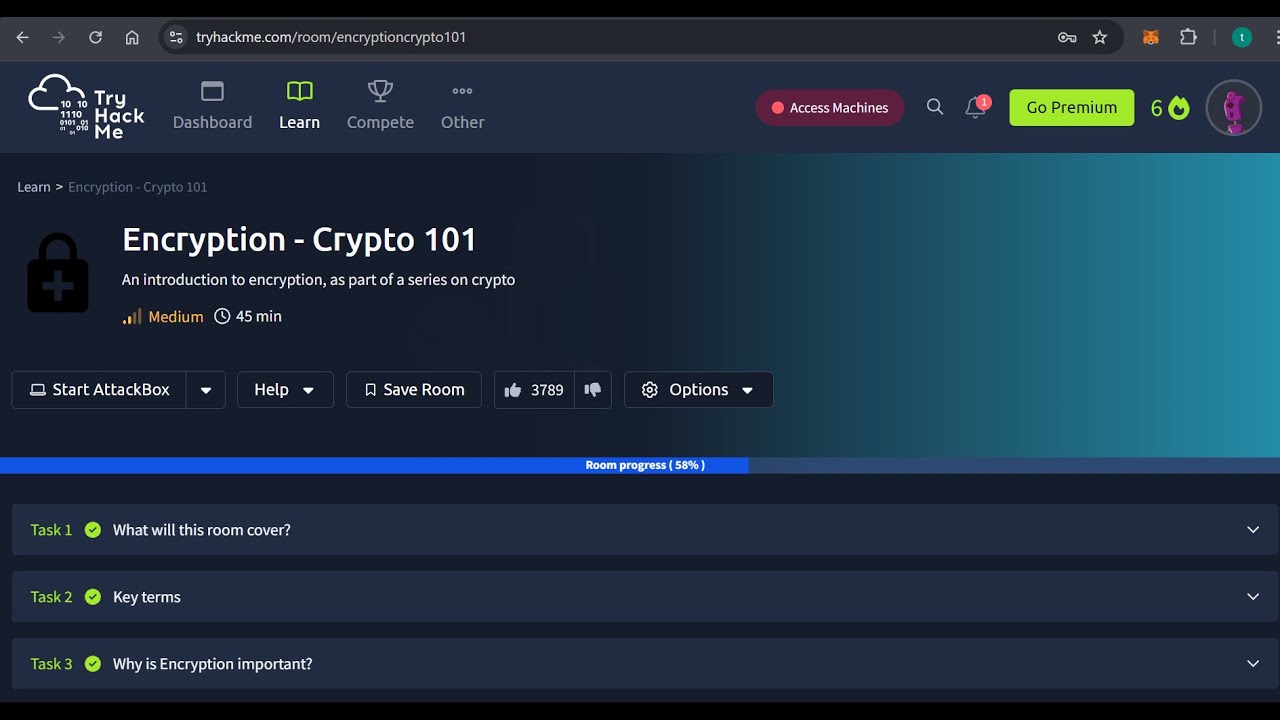Click Task 1 completed checkmark
Image resolution: width=1280 pixels, height=720 pixels.
[93, 530]
